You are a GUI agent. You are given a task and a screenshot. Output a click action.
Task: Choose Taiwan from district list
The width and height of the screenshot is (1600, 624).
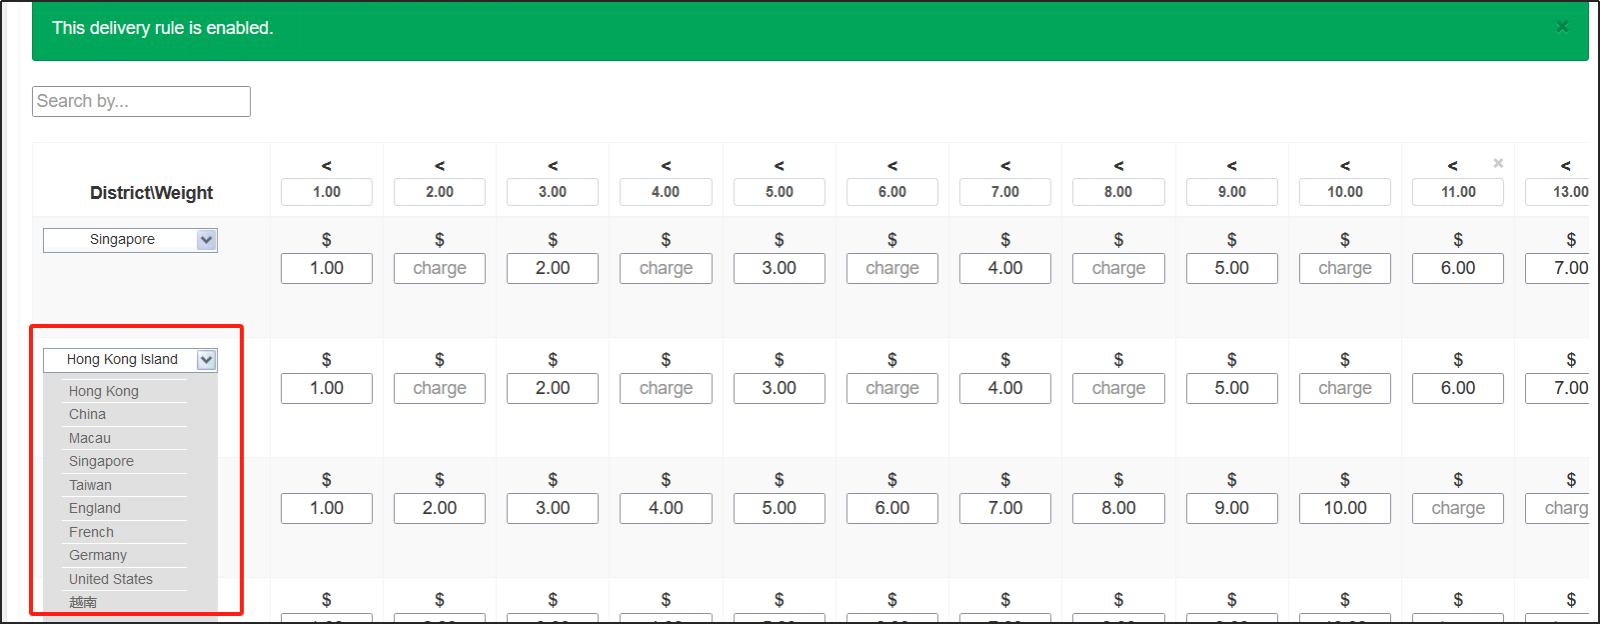tap(90, 485)
